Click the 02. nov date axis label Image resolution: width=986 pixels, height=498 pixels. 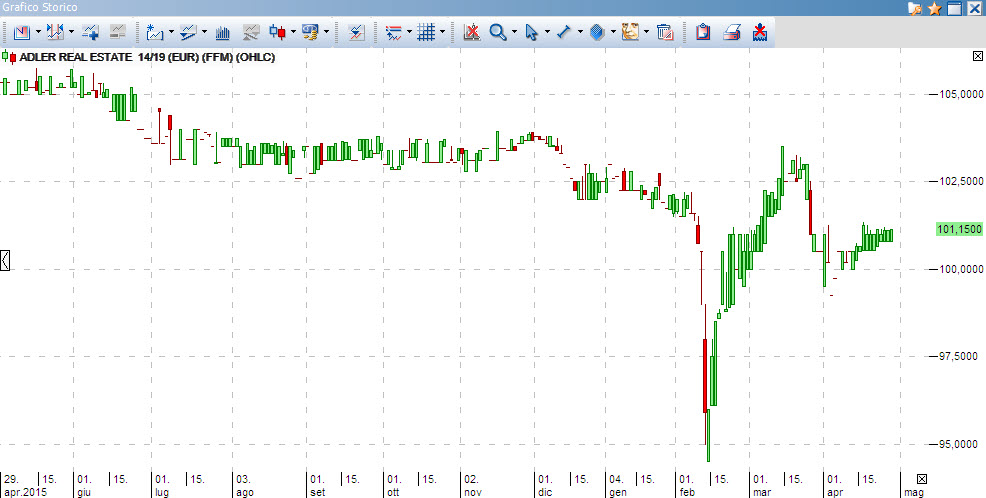pyautogui.click(x=472, y=486)
